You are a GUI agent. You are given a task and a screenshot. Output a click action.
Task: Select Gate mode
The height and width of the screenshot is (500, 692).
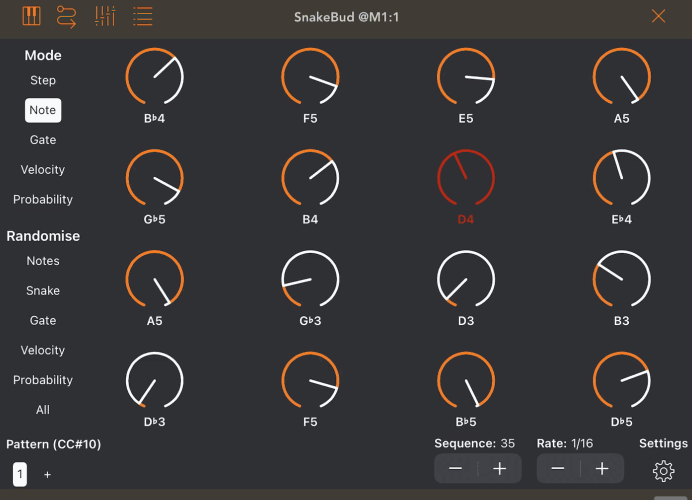coord(43,140)
